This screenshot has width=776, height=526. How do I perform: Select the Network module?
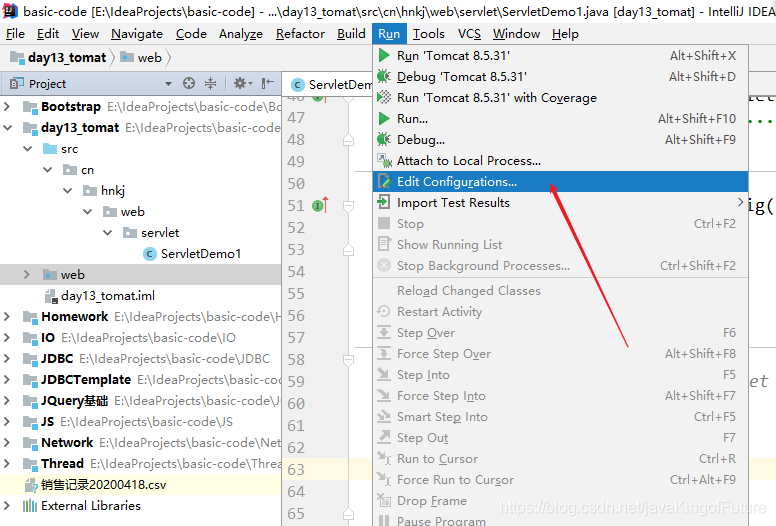67,442
